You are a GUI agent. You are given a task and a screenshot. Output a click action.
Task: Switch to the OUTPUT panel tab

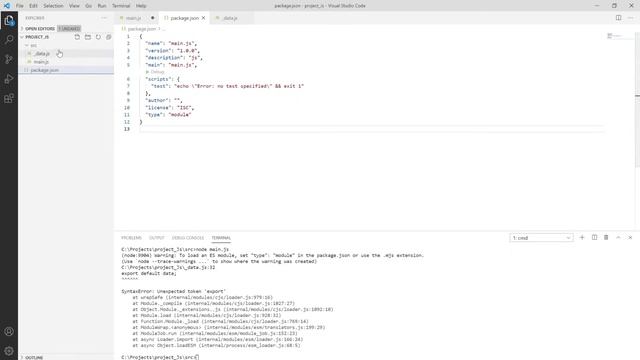(156, 238)
